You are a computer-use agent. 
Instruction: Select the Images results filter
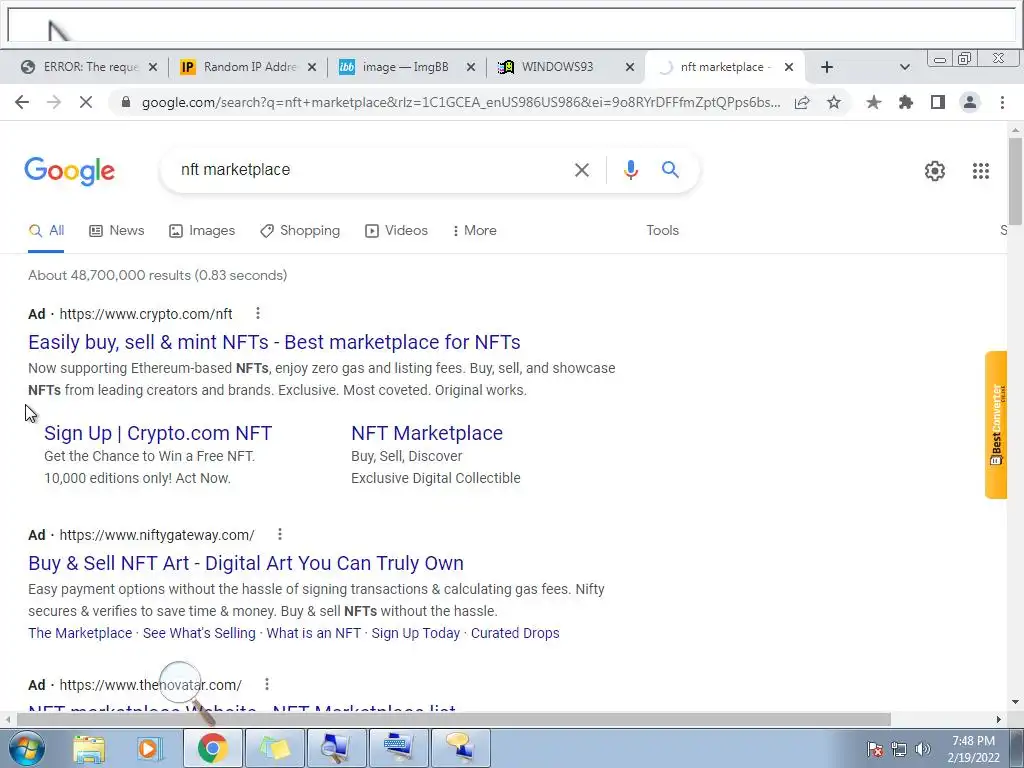point(202,231)
